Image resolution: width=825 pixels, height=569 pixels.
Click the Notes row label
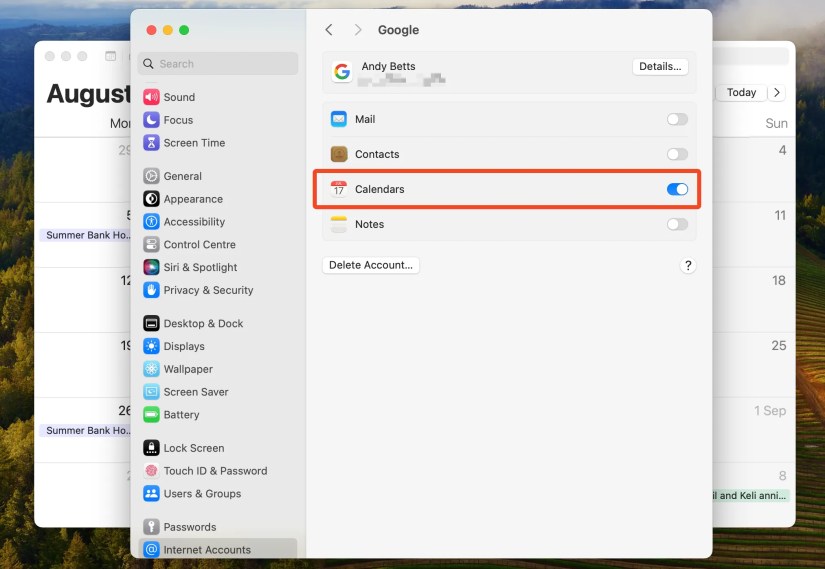pos(369,224)
